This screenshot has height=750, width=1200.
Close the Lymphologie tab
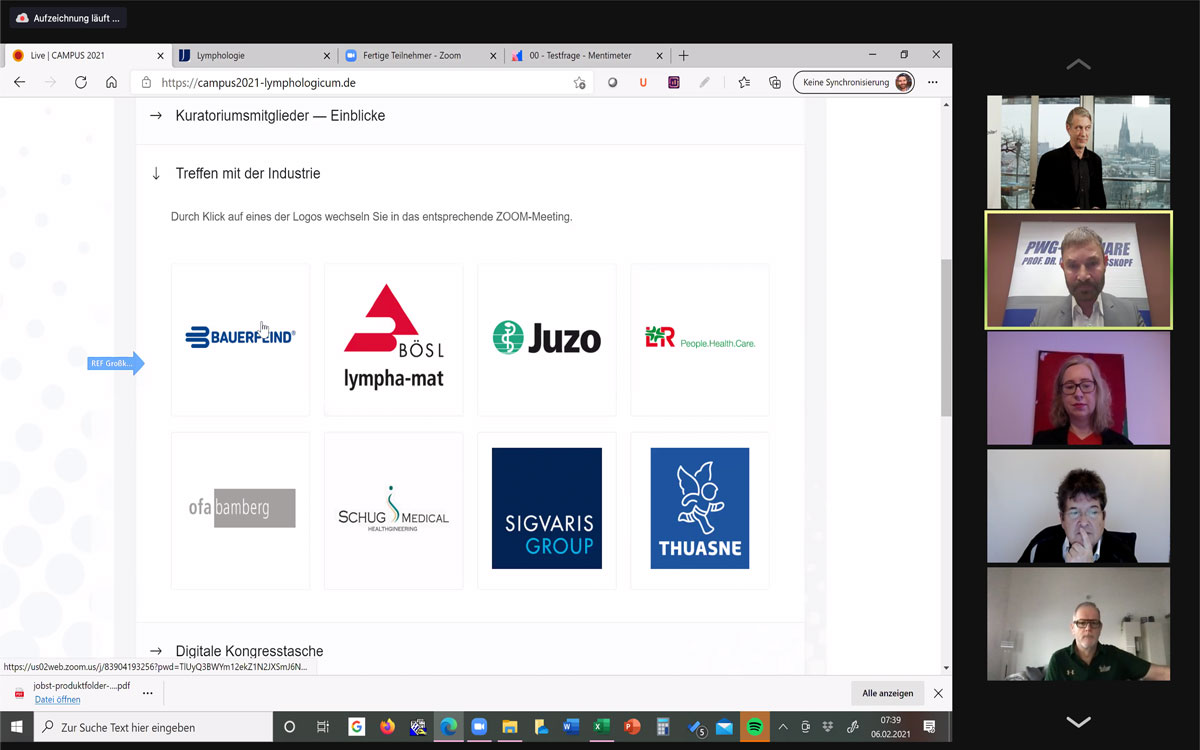pos(326,55)
